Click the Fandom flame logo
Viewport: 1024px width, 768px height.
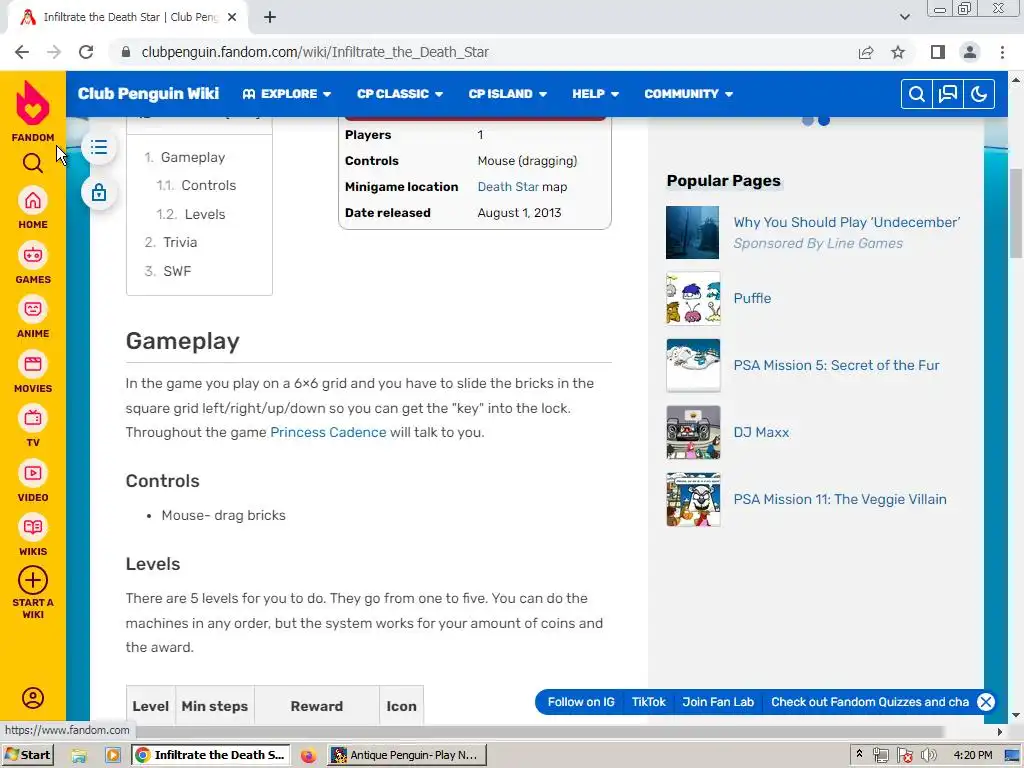[33, 103]
